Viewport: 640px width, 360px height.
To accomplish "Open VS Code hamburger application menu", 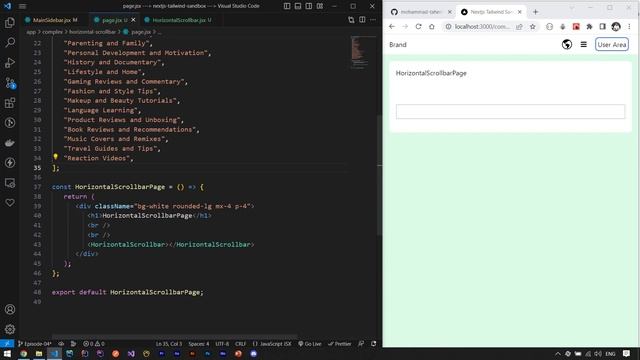I will click(x=22, y=6).
